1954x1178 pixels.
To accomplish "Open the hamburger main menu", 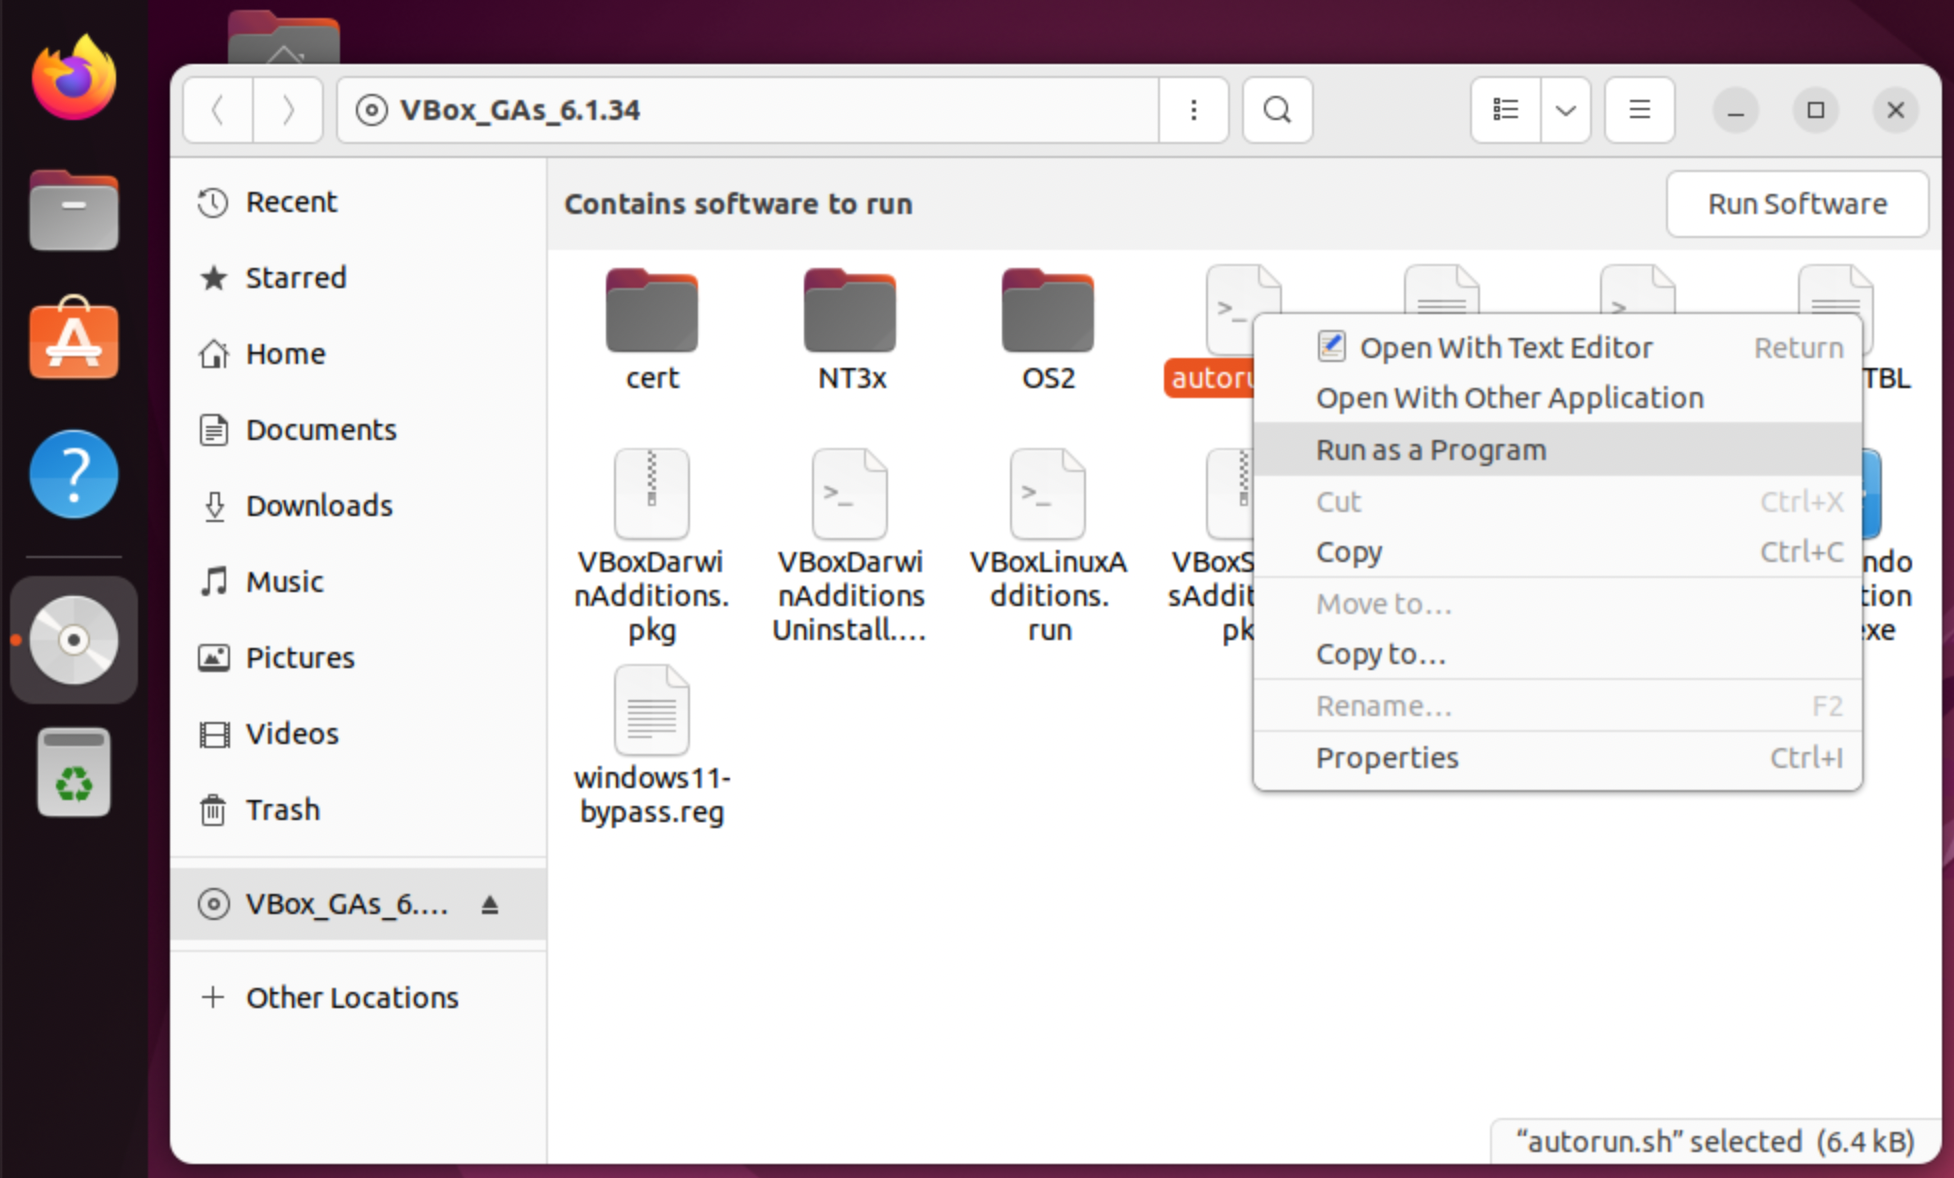I will [1639, 110].
